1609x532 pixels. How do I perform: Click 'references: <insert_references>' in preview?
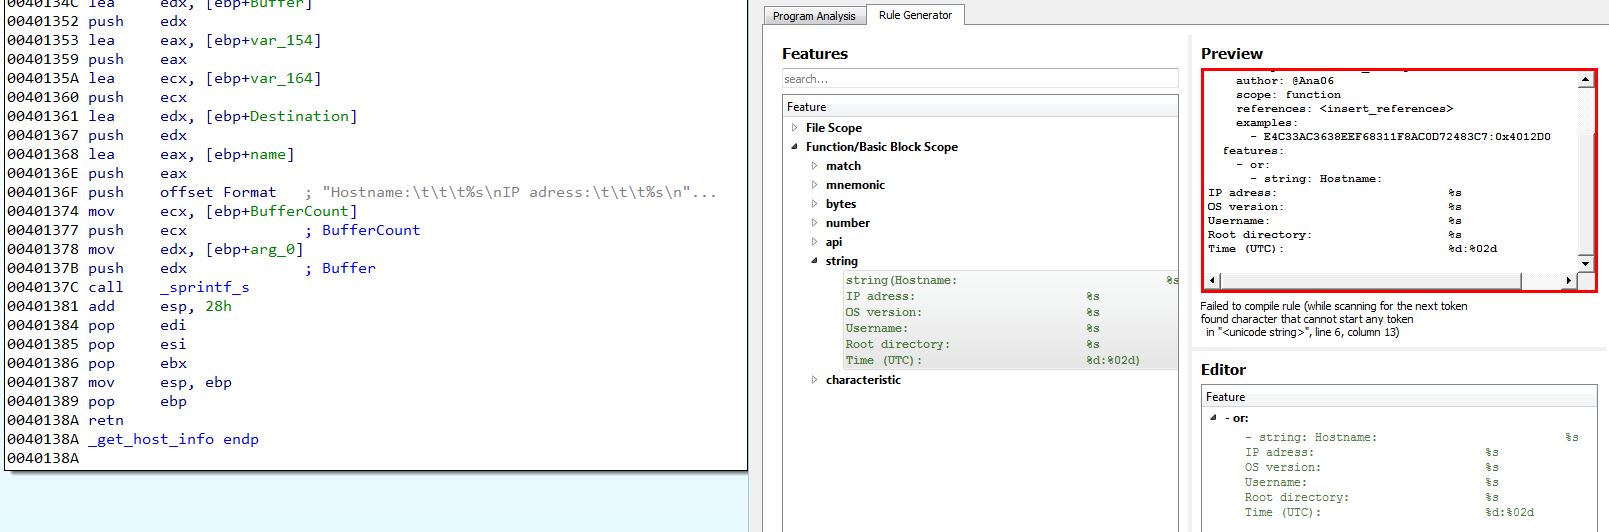pos(1344,109)
